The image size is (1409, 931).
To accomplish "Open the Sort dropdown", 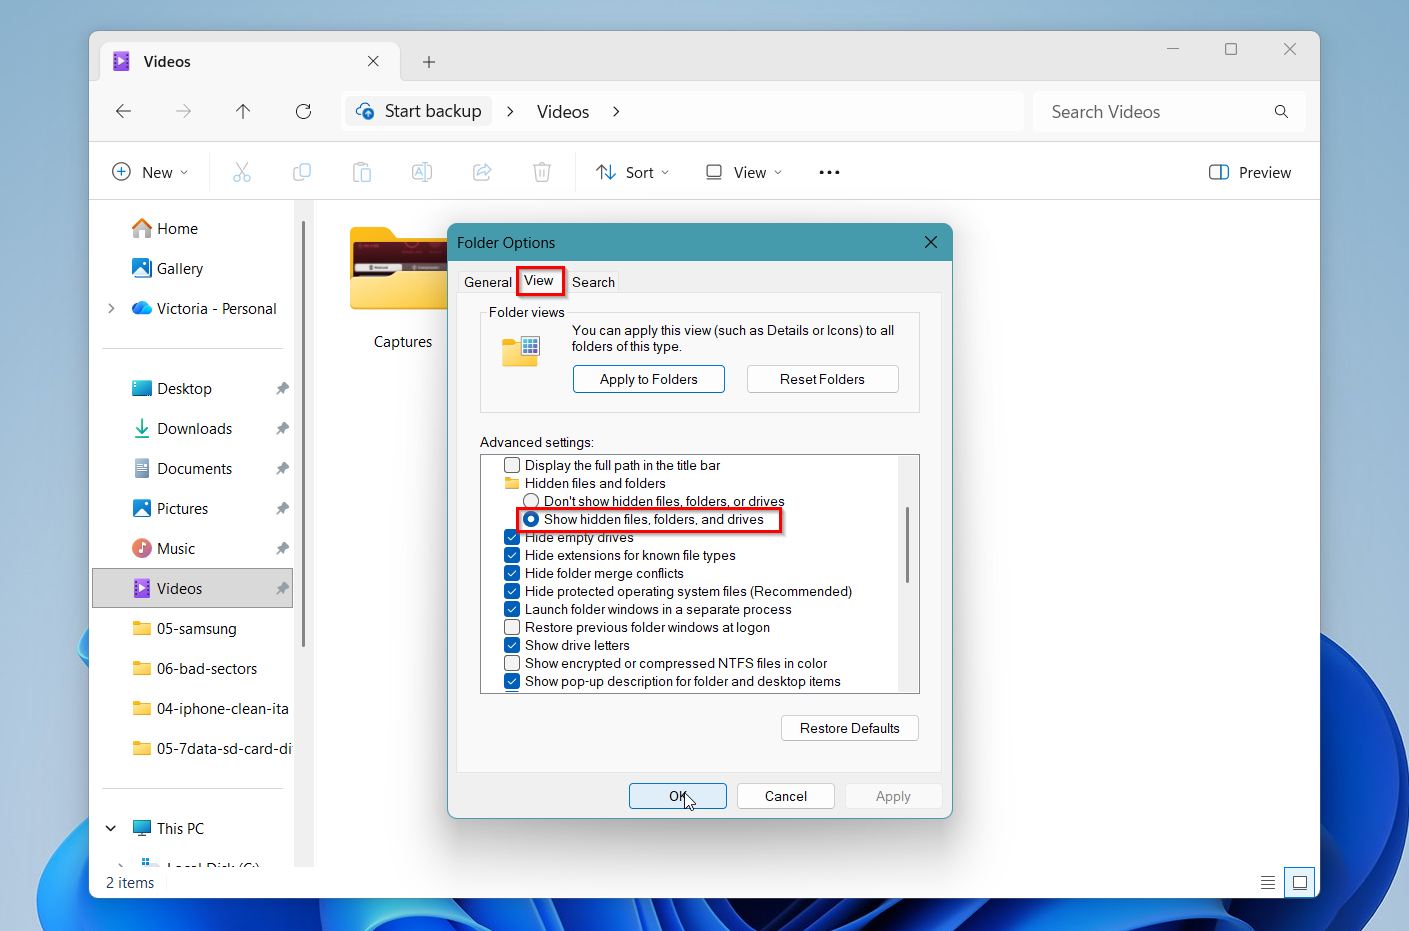I will tap(632, 171).
